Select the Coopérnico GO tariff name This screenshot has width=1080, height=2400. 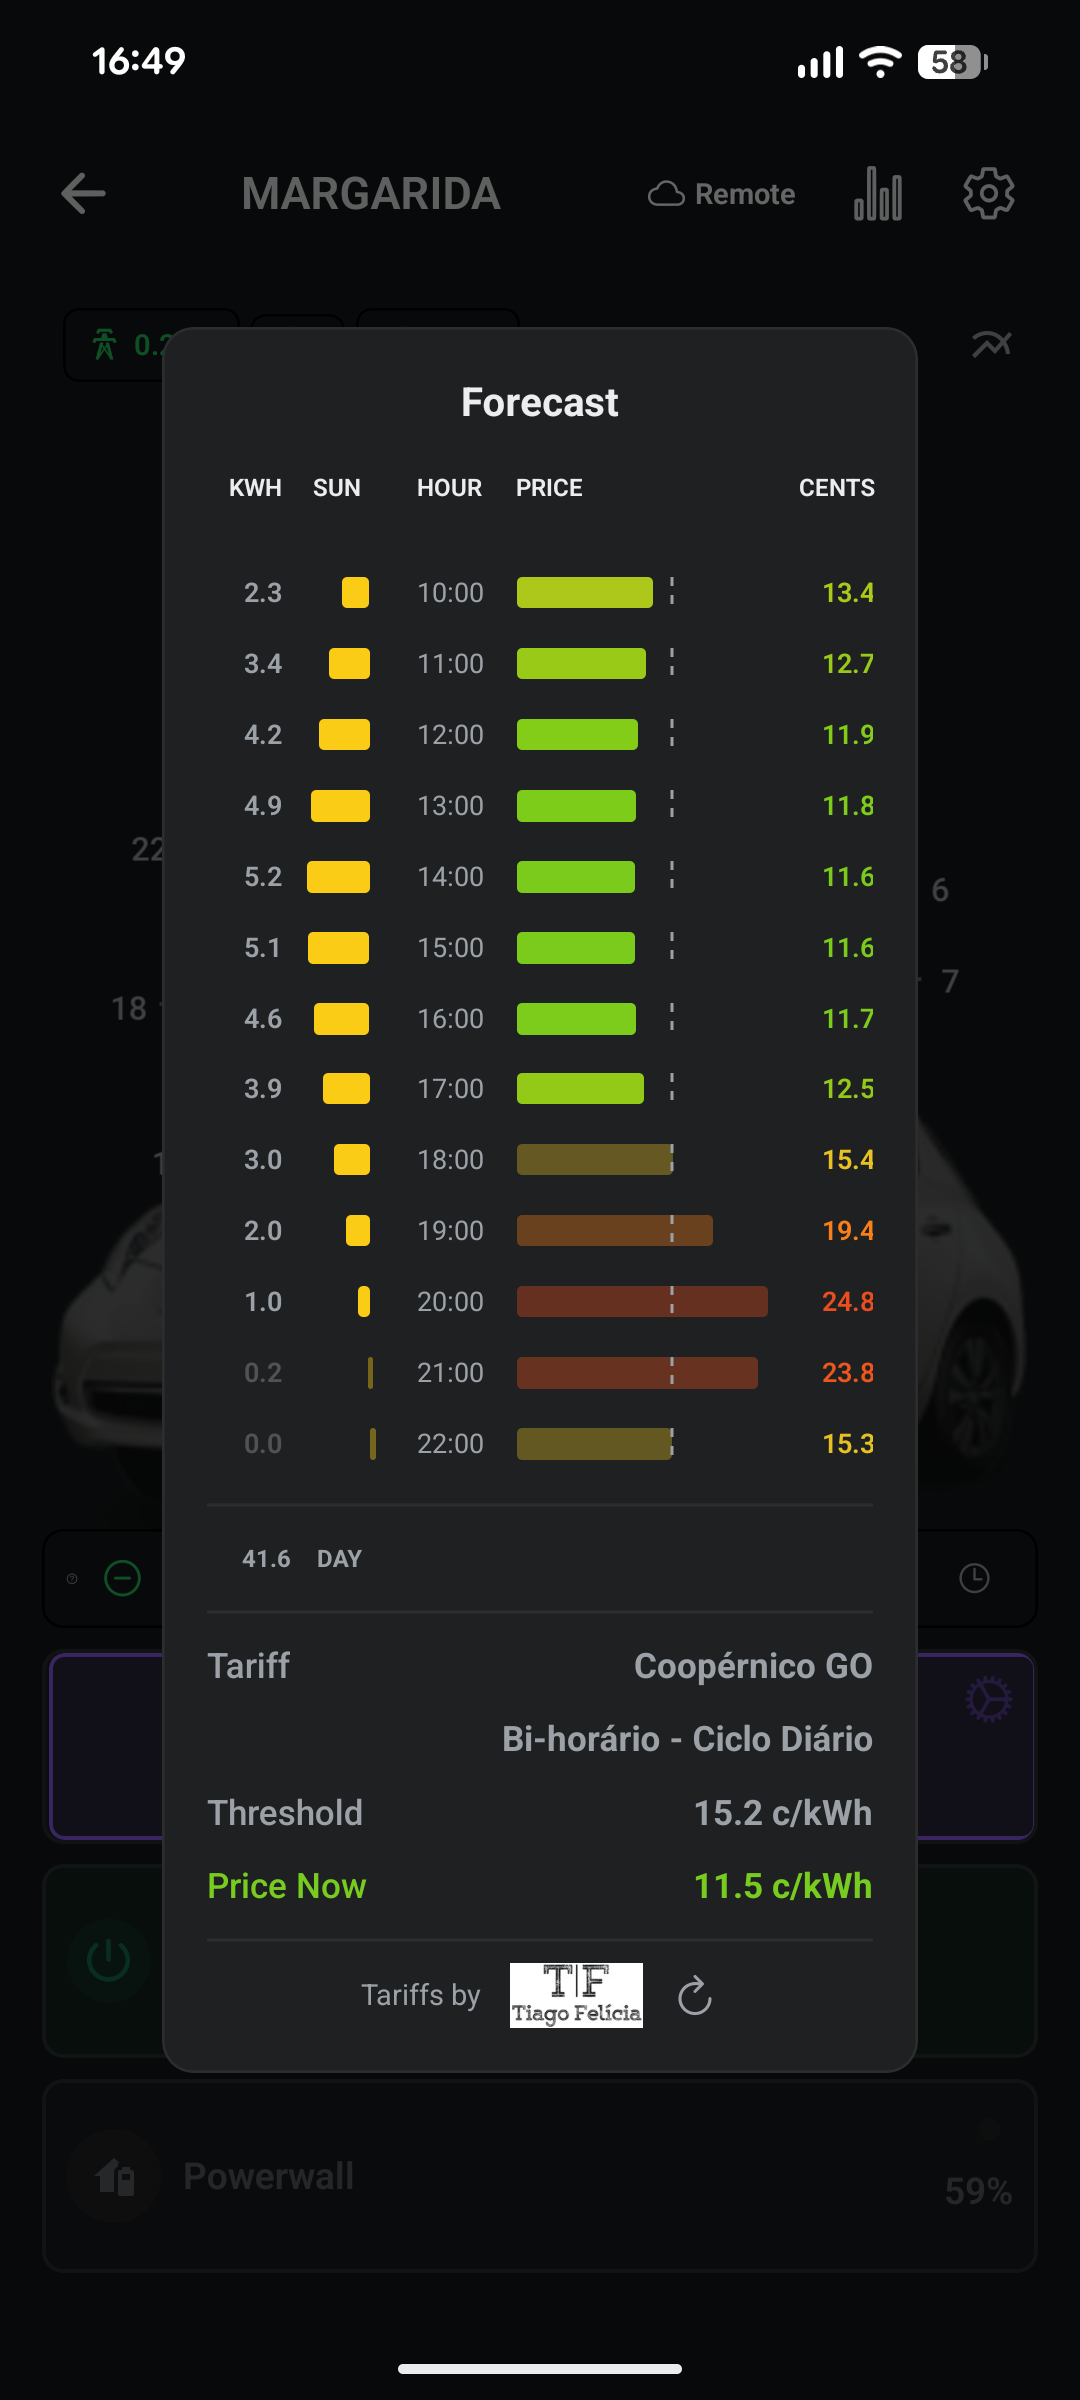coord(753,1666)
